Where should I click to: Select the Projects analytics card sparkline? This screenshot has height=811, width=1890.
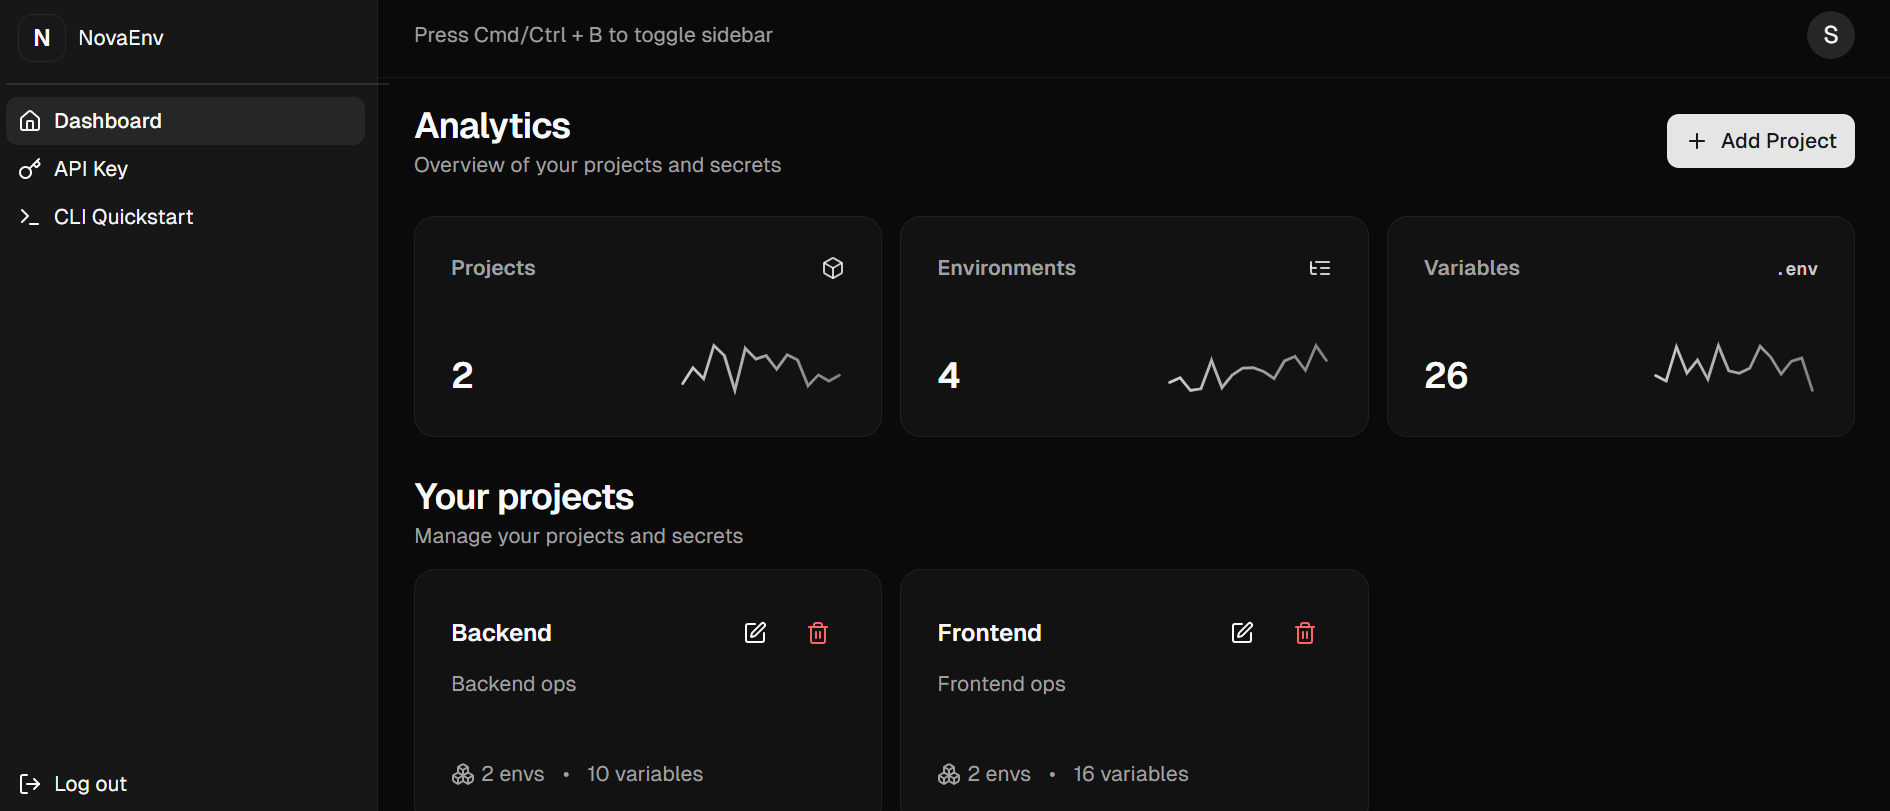tap(761, 368)
